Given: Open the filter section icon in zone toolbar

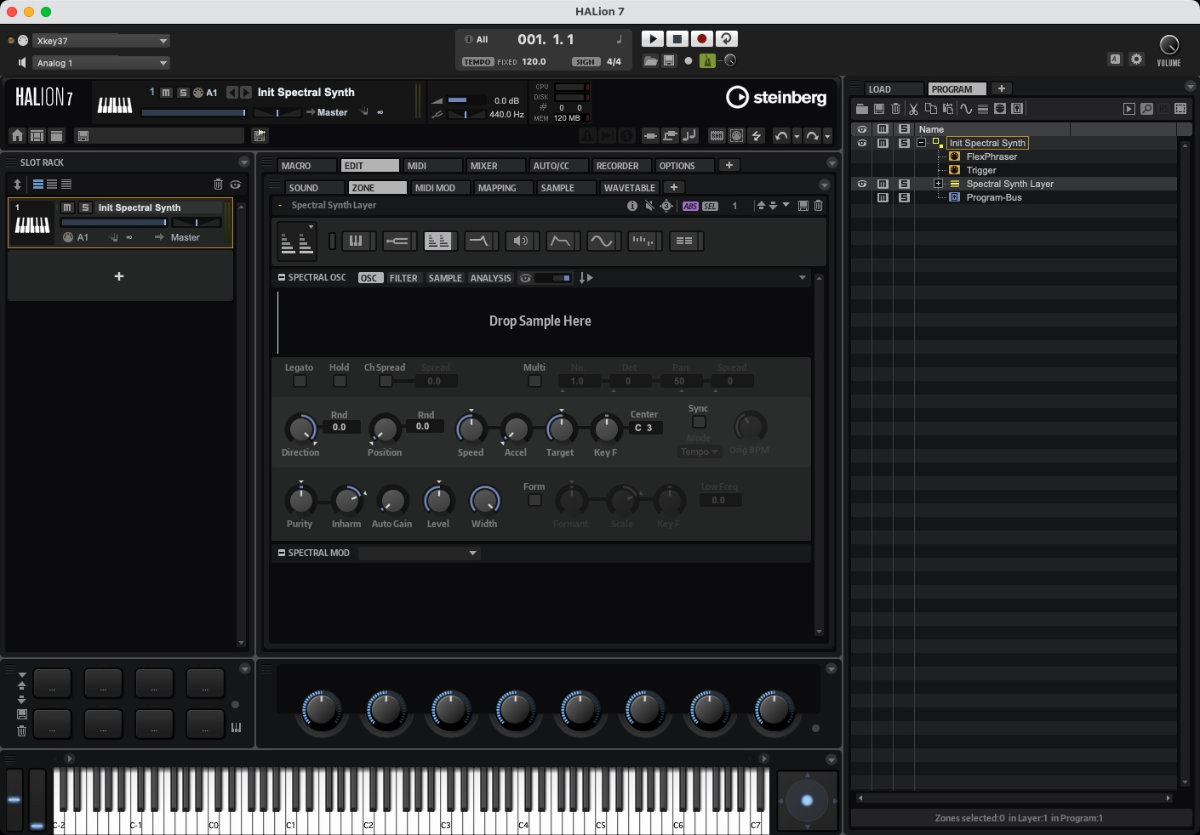Looking at the screenshot, I should pos(481,240).
